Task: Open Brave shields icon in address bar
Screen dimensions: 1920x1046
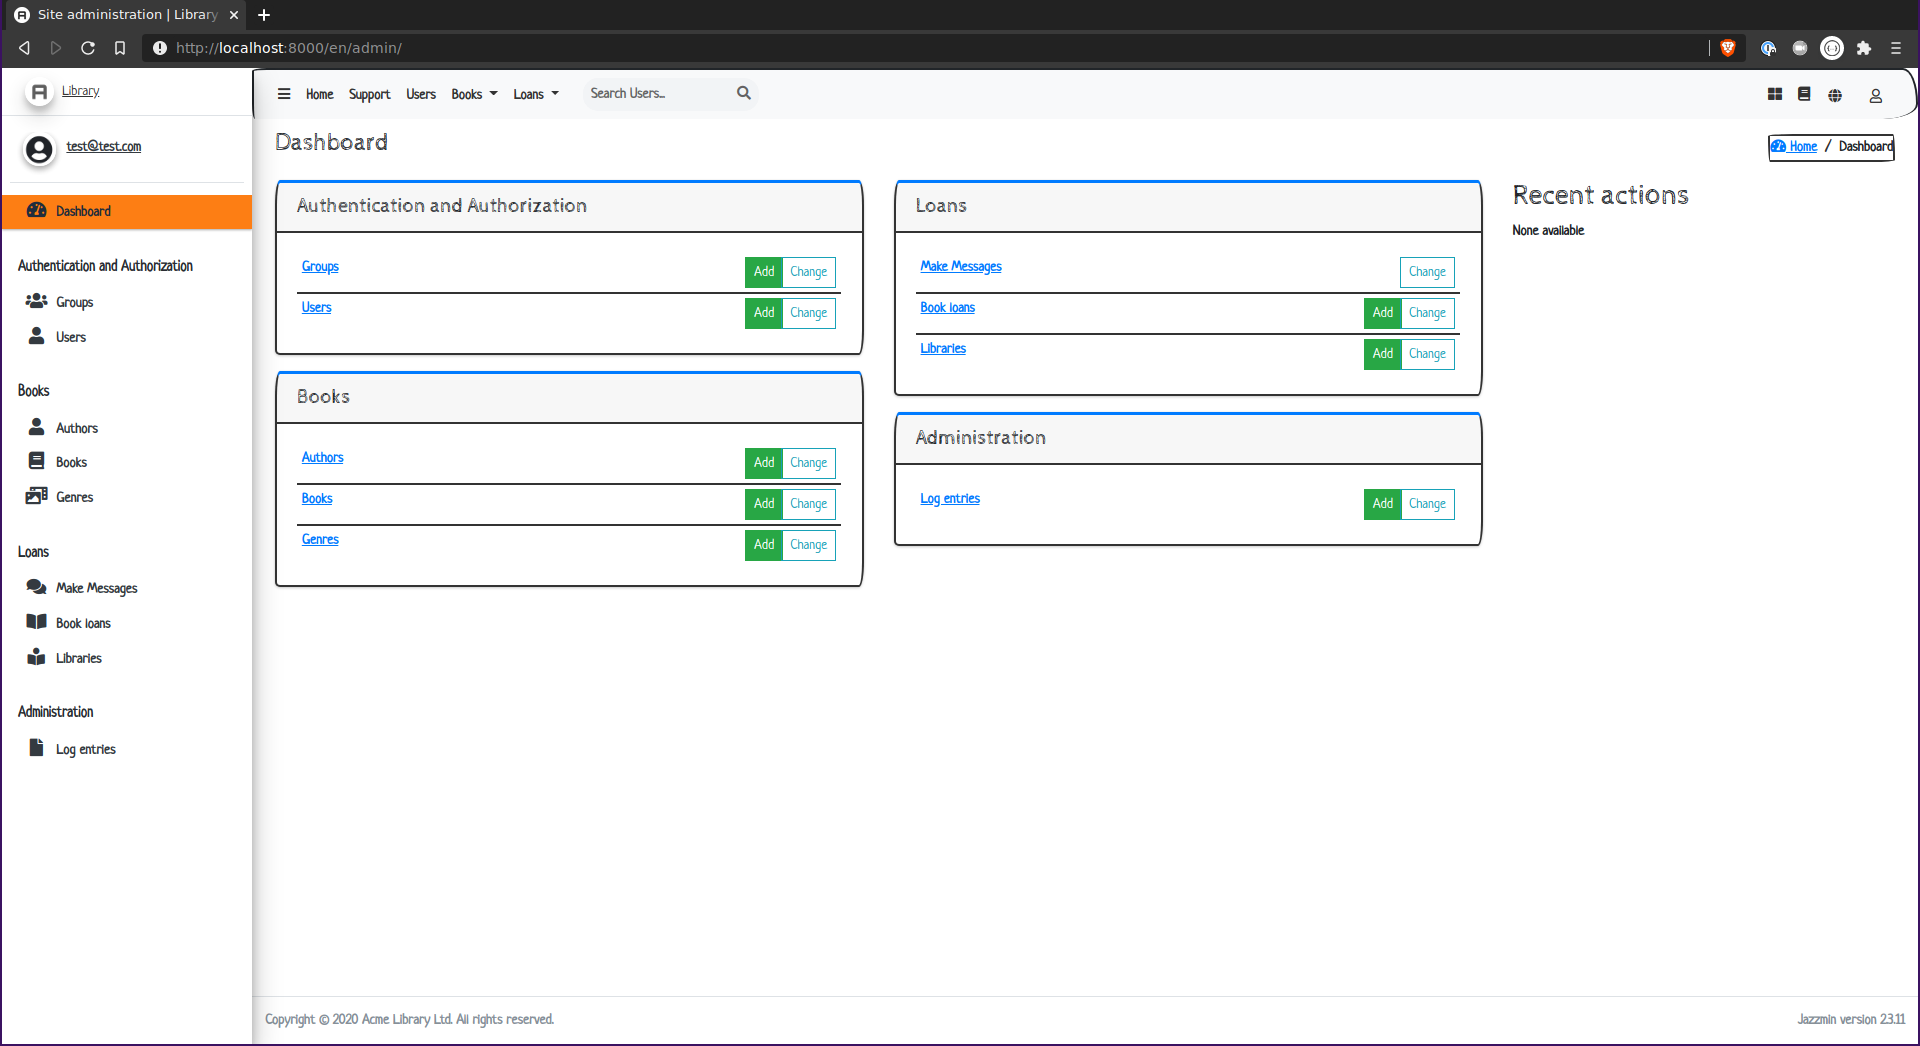Action: click(1728, 48)
